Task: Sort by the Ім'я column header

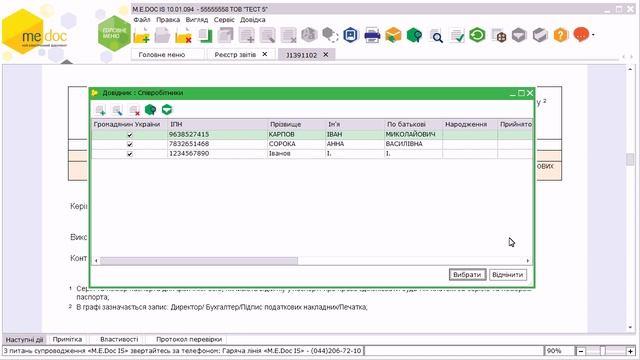Action: tap(355, 124)
